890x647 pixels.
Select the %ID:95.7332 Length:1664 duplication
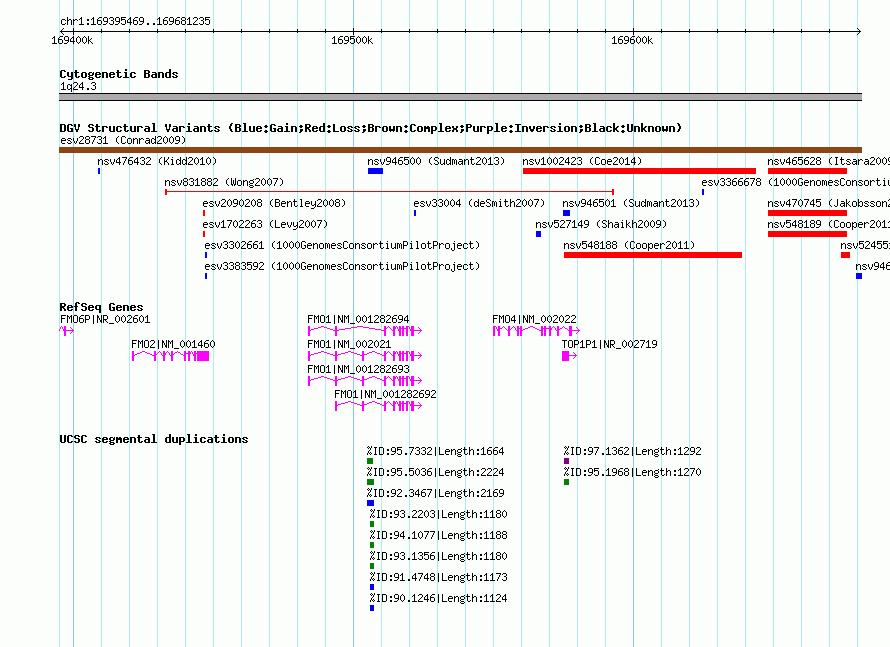click(x=370, y=461)
